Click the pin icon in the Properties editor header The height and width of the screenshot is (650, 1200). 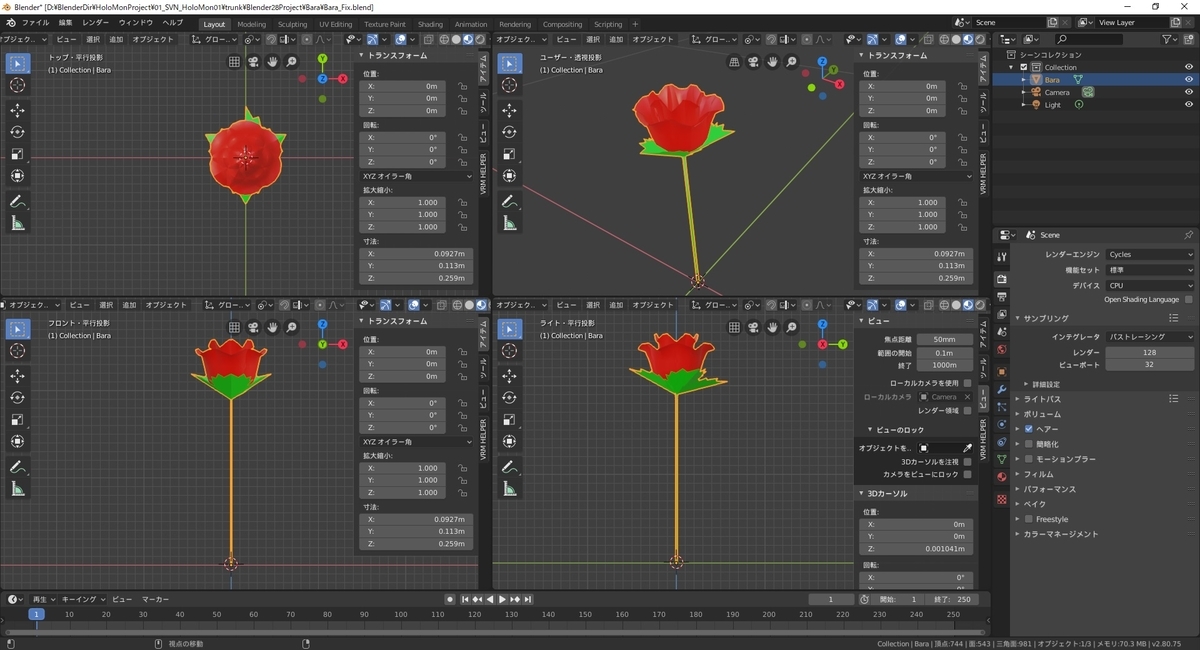[1188, 235]
